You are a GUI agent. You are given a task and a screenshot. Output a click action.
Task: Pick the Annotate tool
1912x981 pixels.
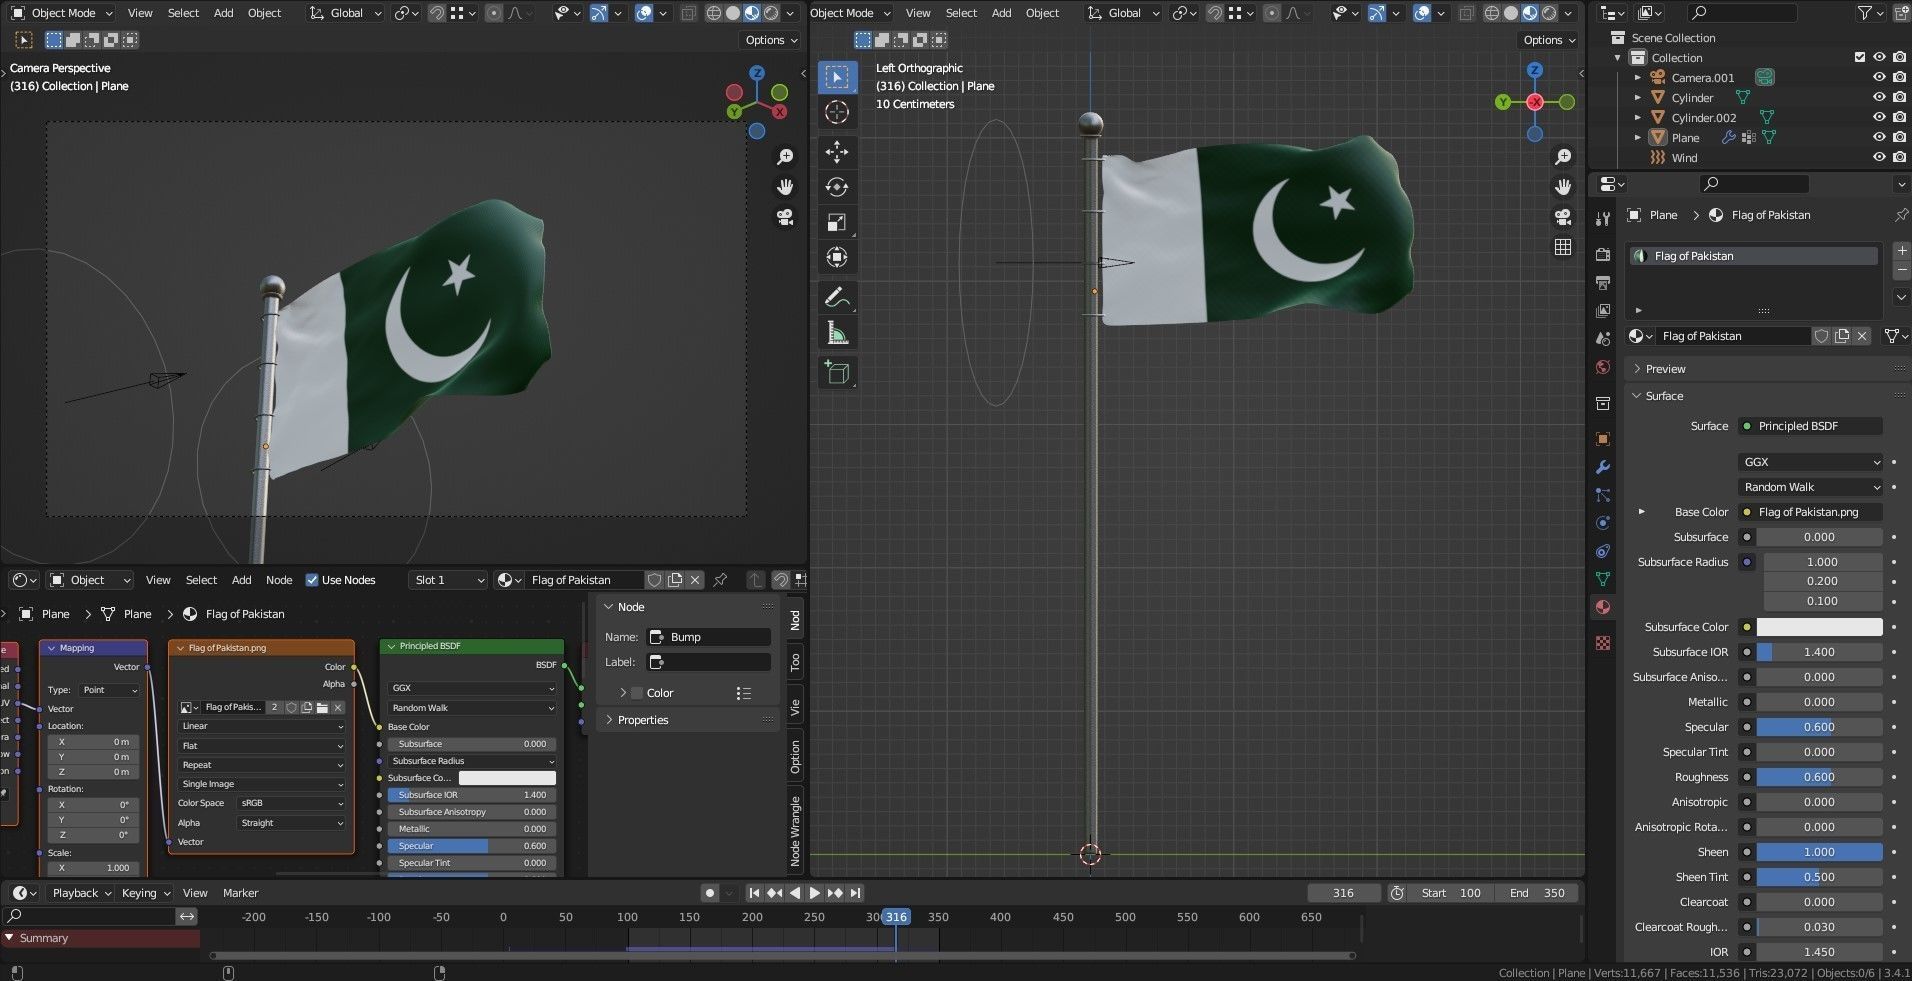point(837,297)
